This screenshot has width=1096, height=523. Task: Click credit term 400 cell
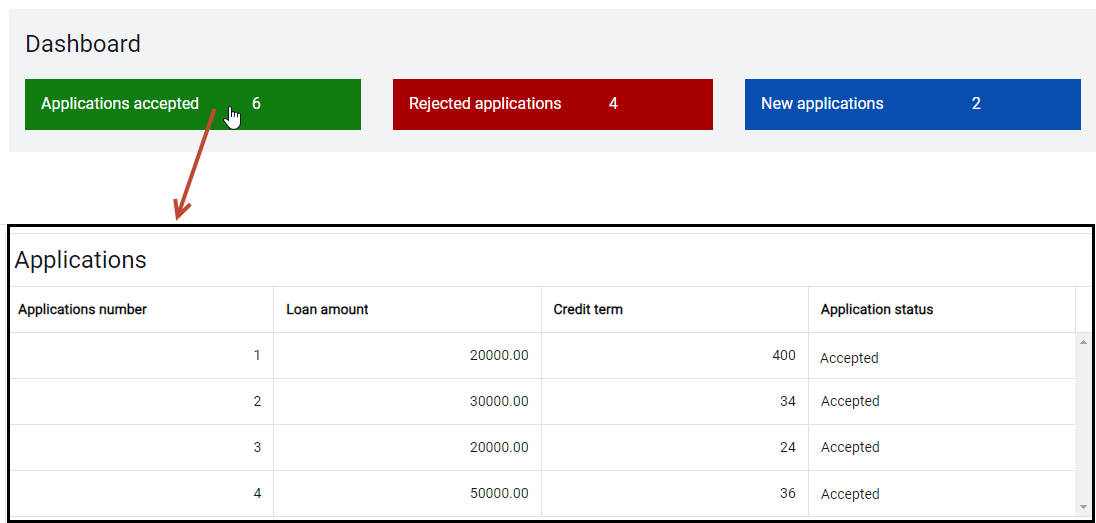[x=675, y=356]
